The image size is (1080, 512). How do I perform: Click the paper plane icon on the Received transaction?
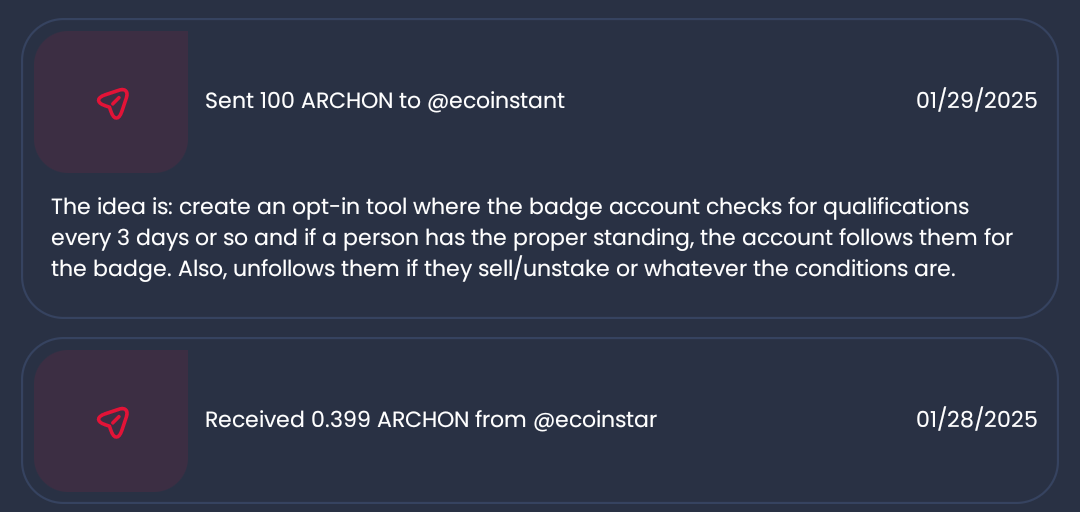coord(112,421)
